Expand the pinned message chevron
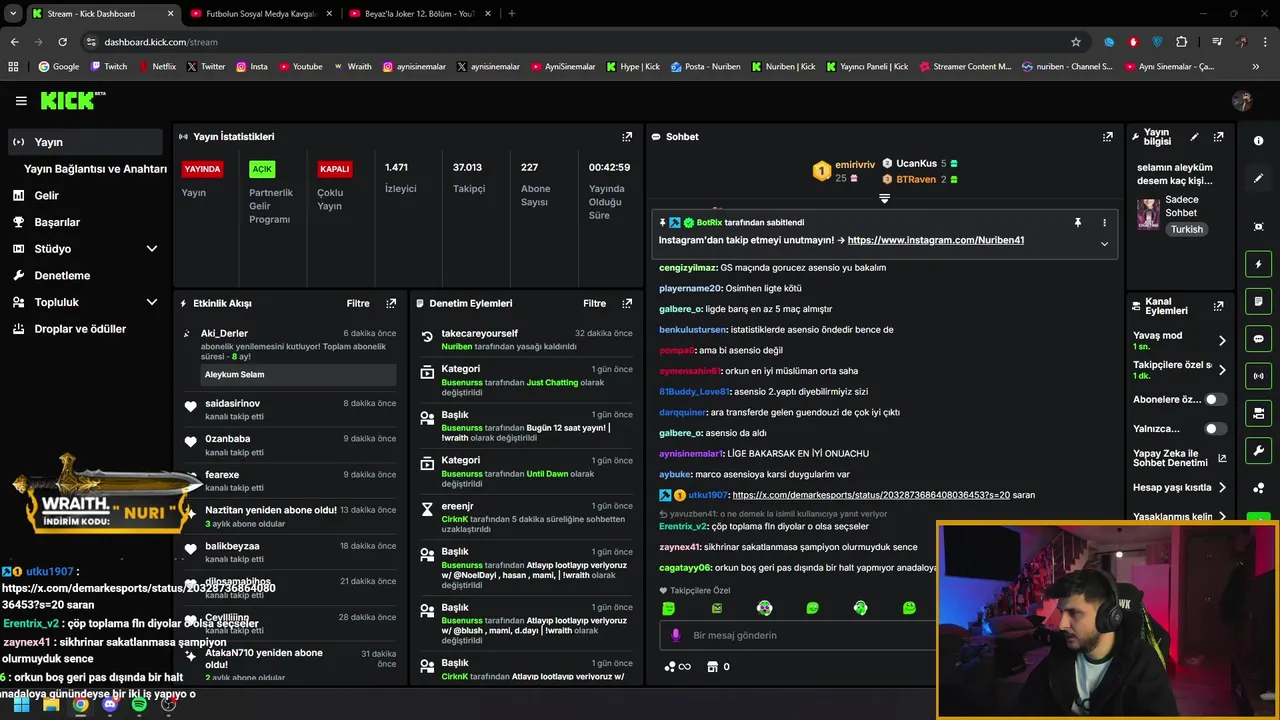The image size is (1280, 720). 1104,244
